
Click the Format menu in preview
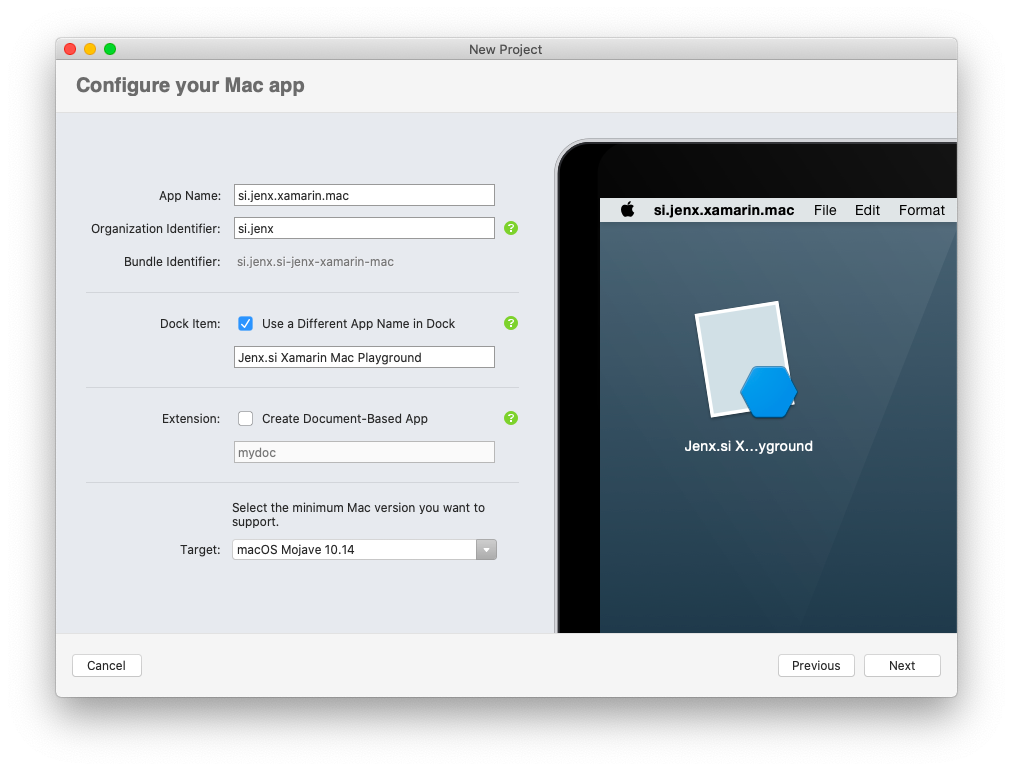tap(921, 210)
